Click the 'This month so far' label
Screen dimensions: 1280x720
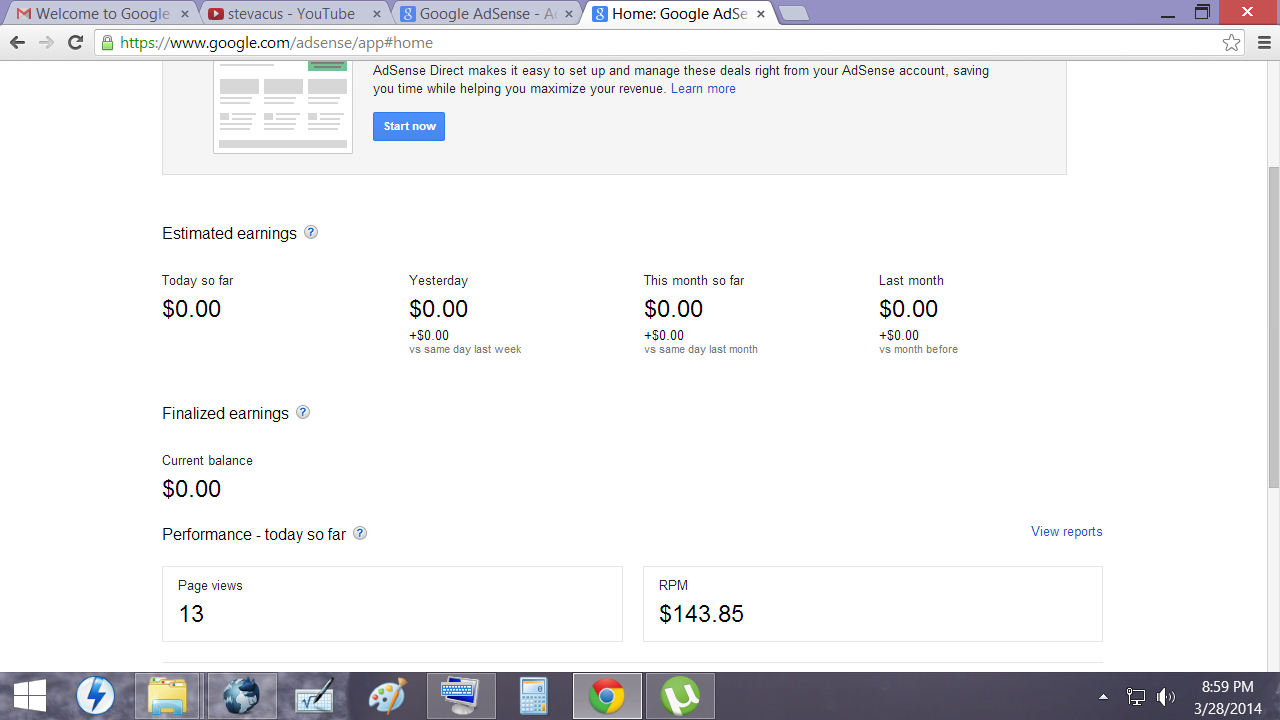coord(694,280)
